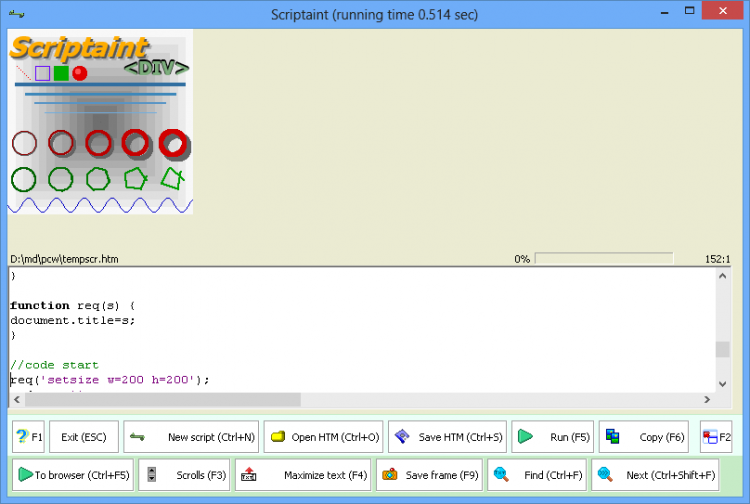Click the req('setsize w=200 h=200'); line

[x=110, y=380]
